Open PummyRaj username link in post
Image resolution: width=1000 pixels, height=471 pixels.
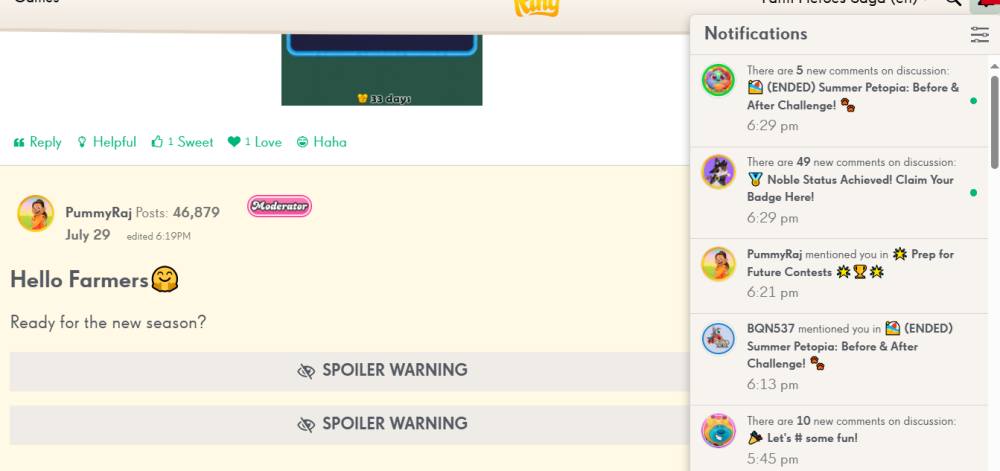point(98,212)
